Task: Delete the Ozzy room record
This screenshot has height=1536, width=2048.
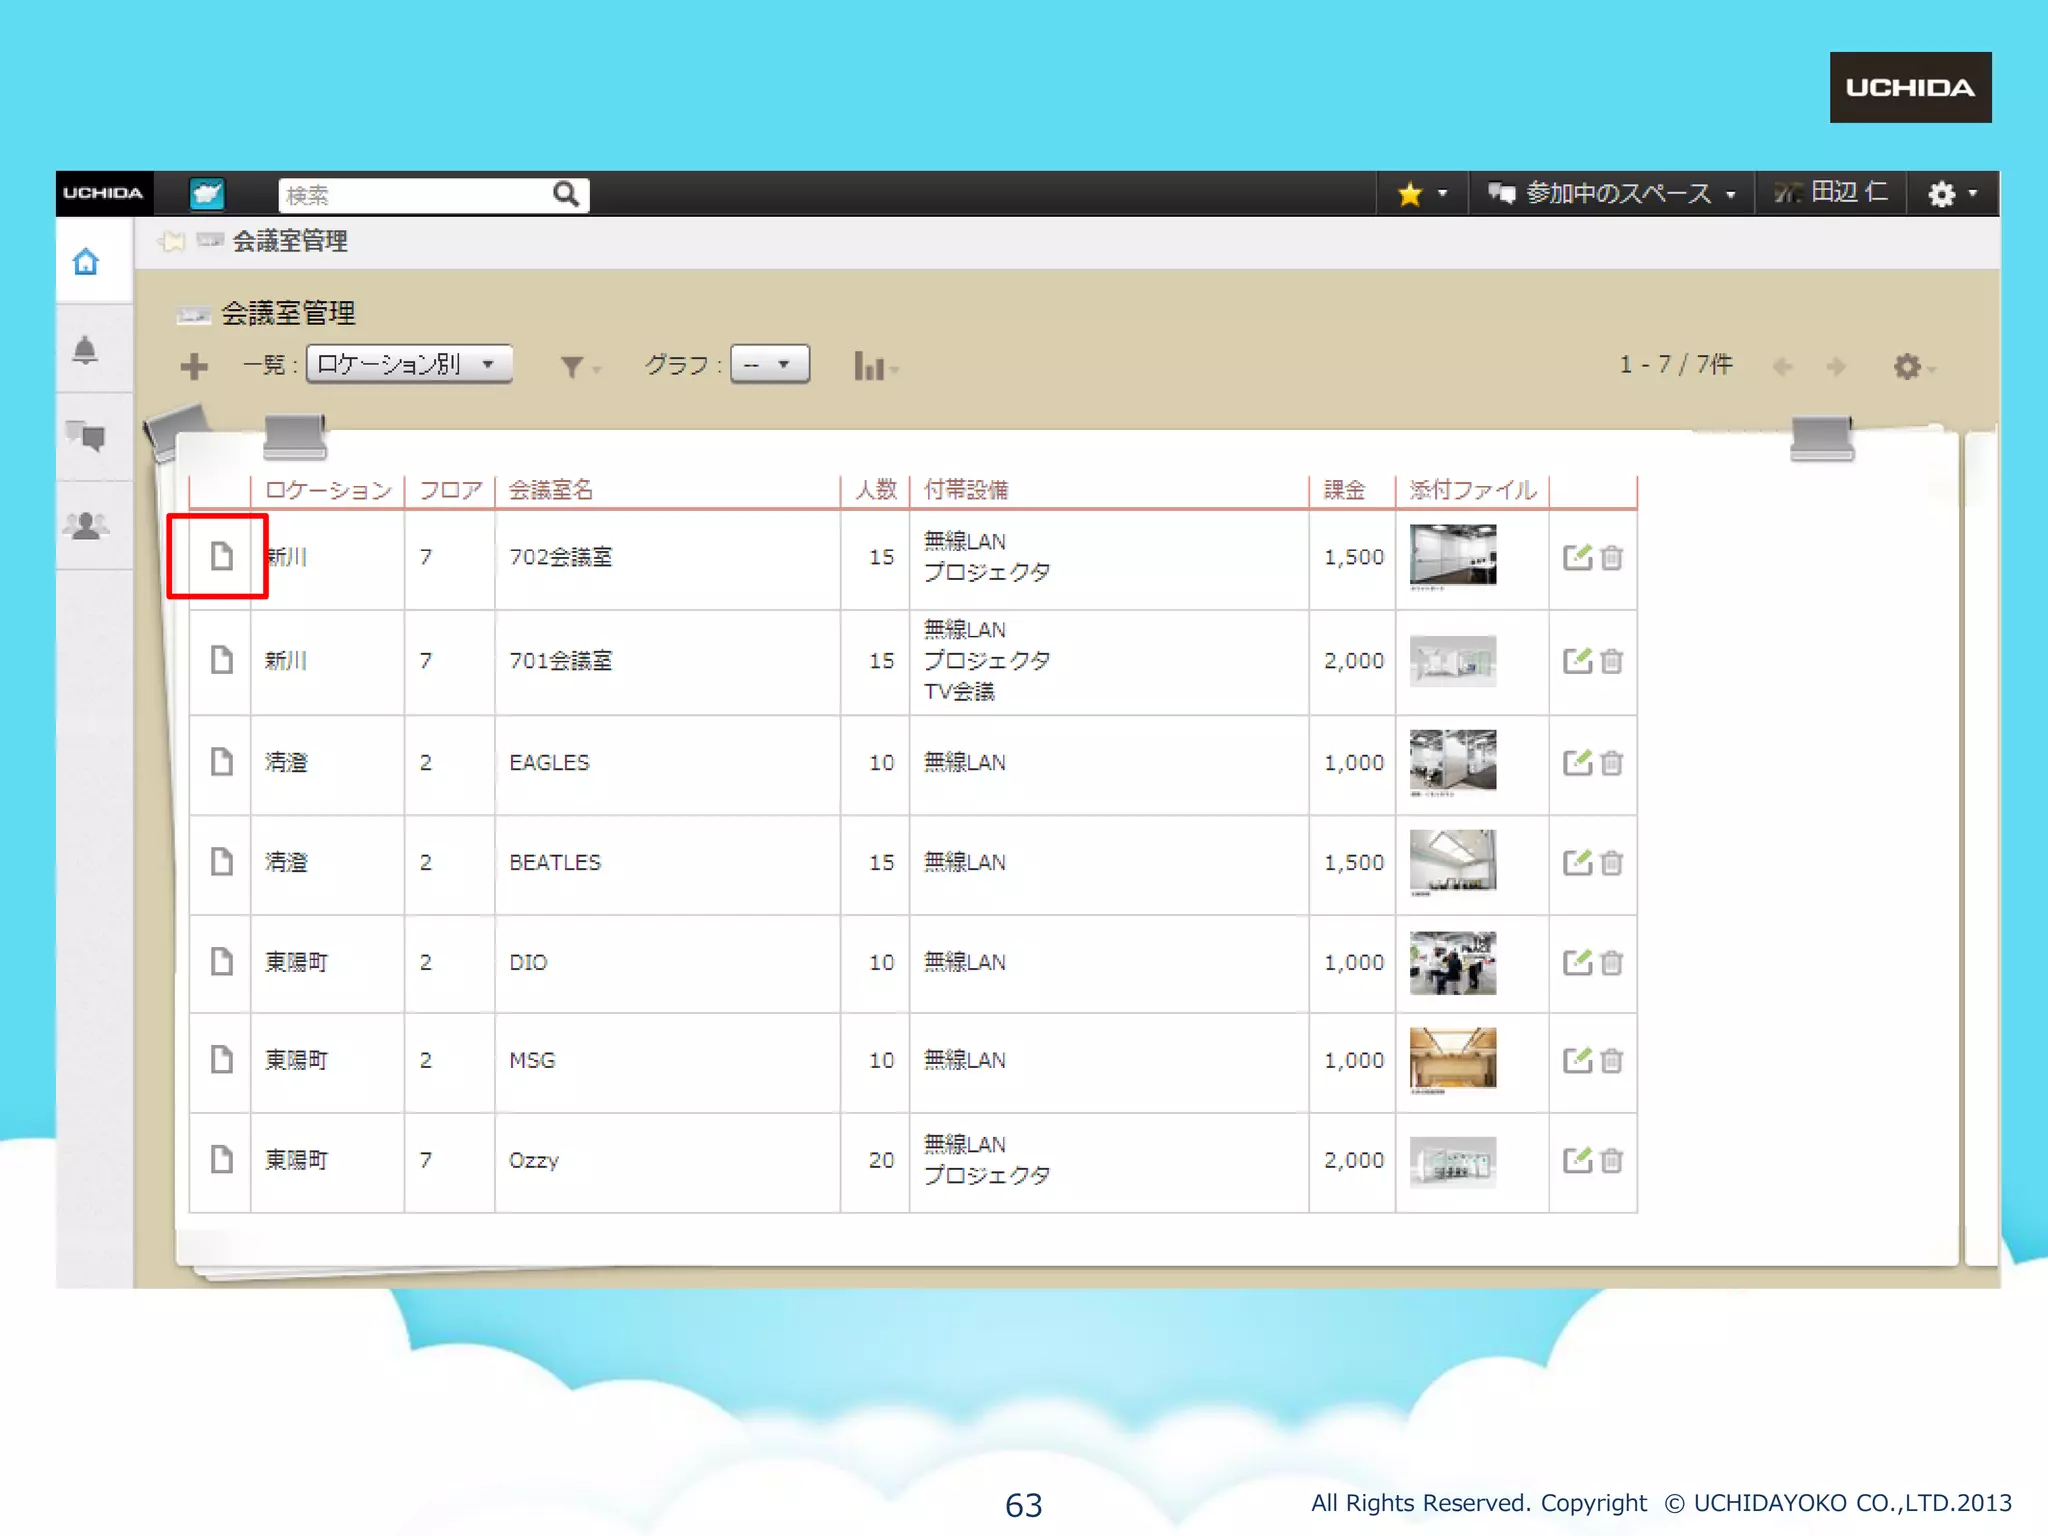Action: coord(1611,1161)
